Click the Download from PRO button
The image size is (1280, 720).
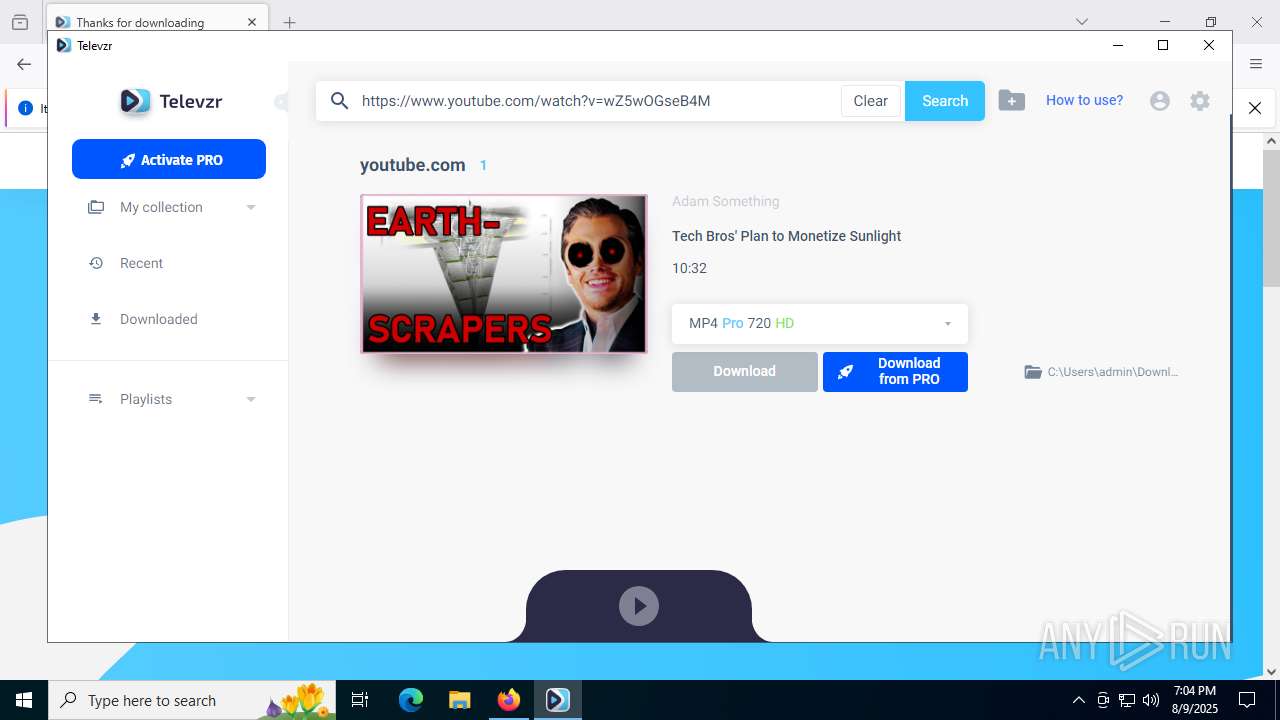pos(895,371)
